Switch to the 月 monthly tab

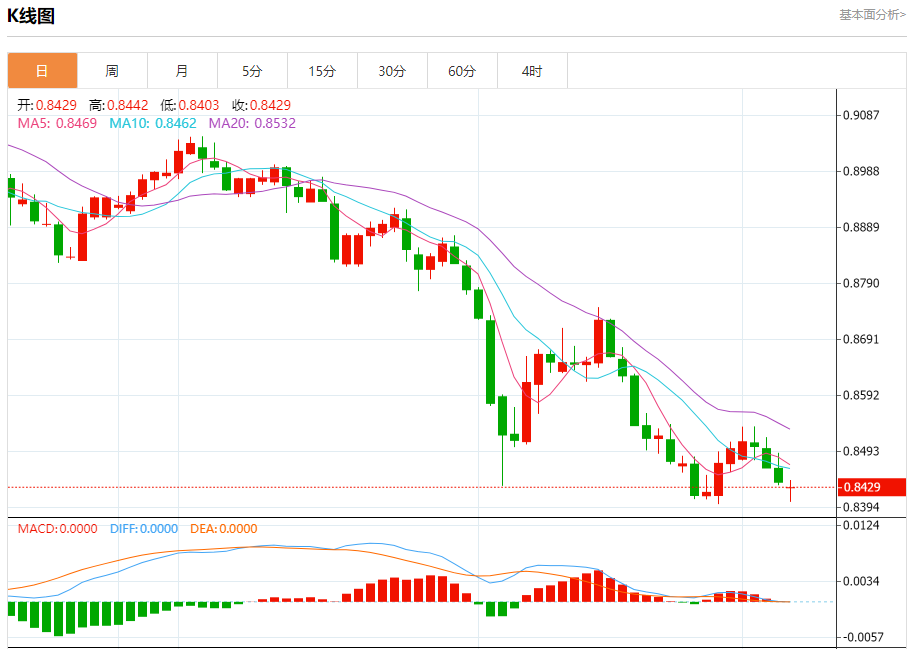click(182, 71)
